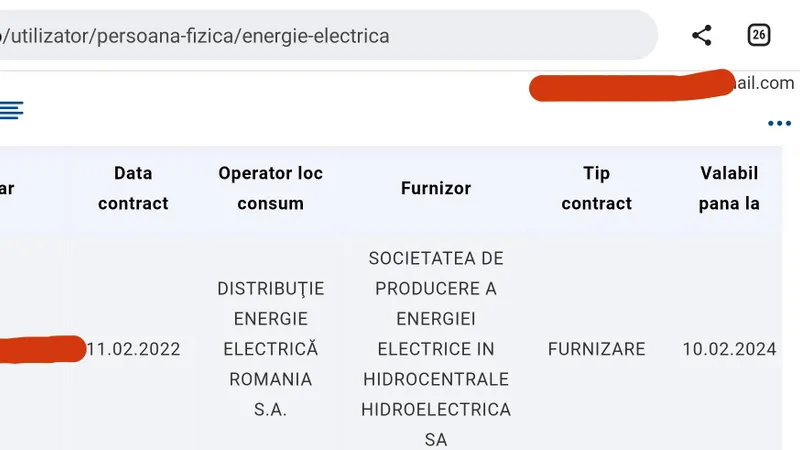Click the expiry date 10.02.2024

pyautogui.click(x=729, y=349)
